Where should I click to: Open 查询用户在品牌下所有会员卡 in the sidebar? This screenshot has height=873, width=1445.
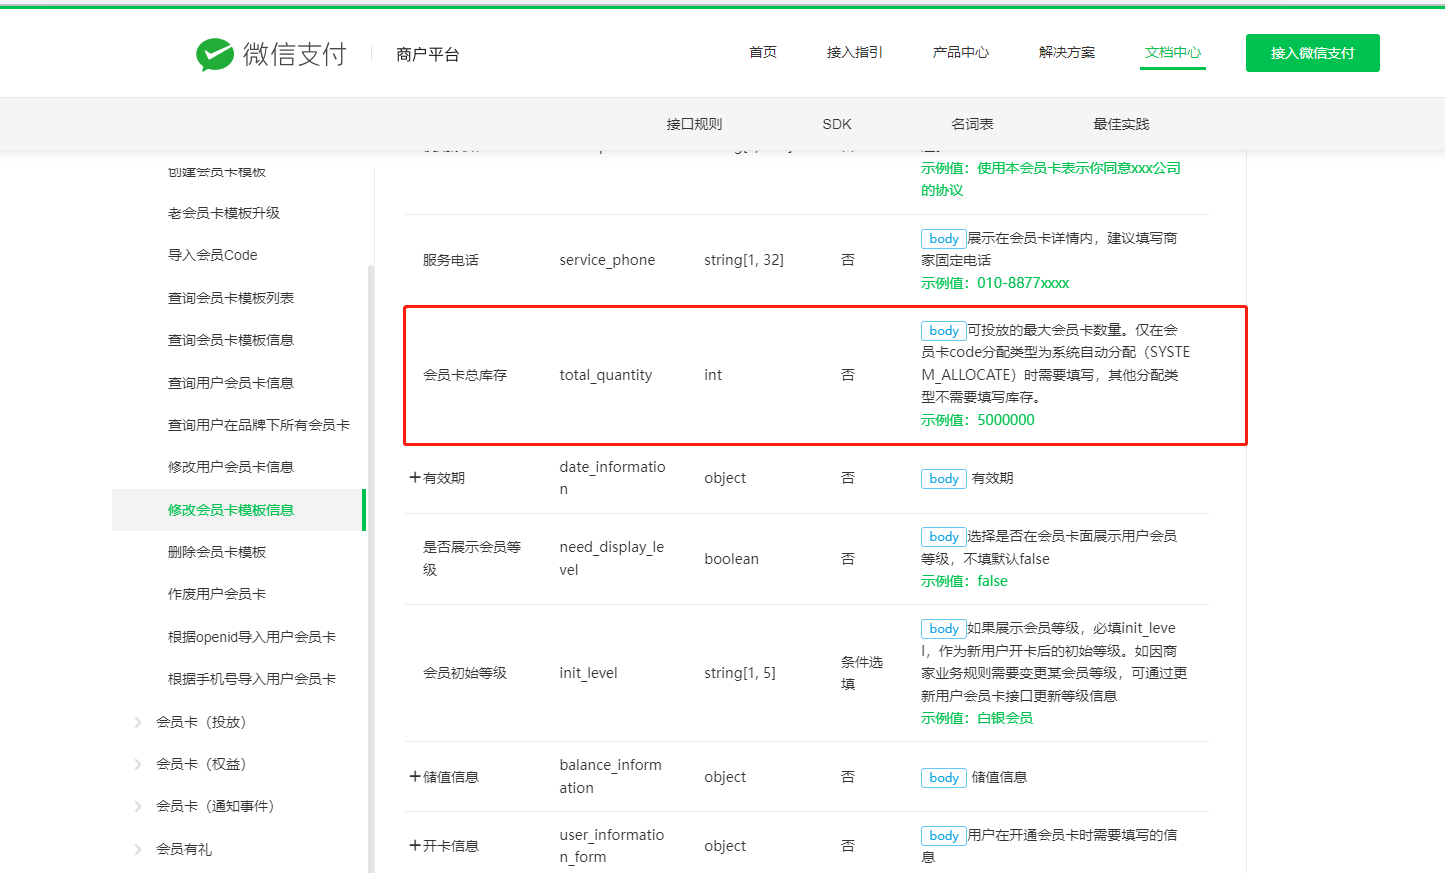(x=259, y=425)
